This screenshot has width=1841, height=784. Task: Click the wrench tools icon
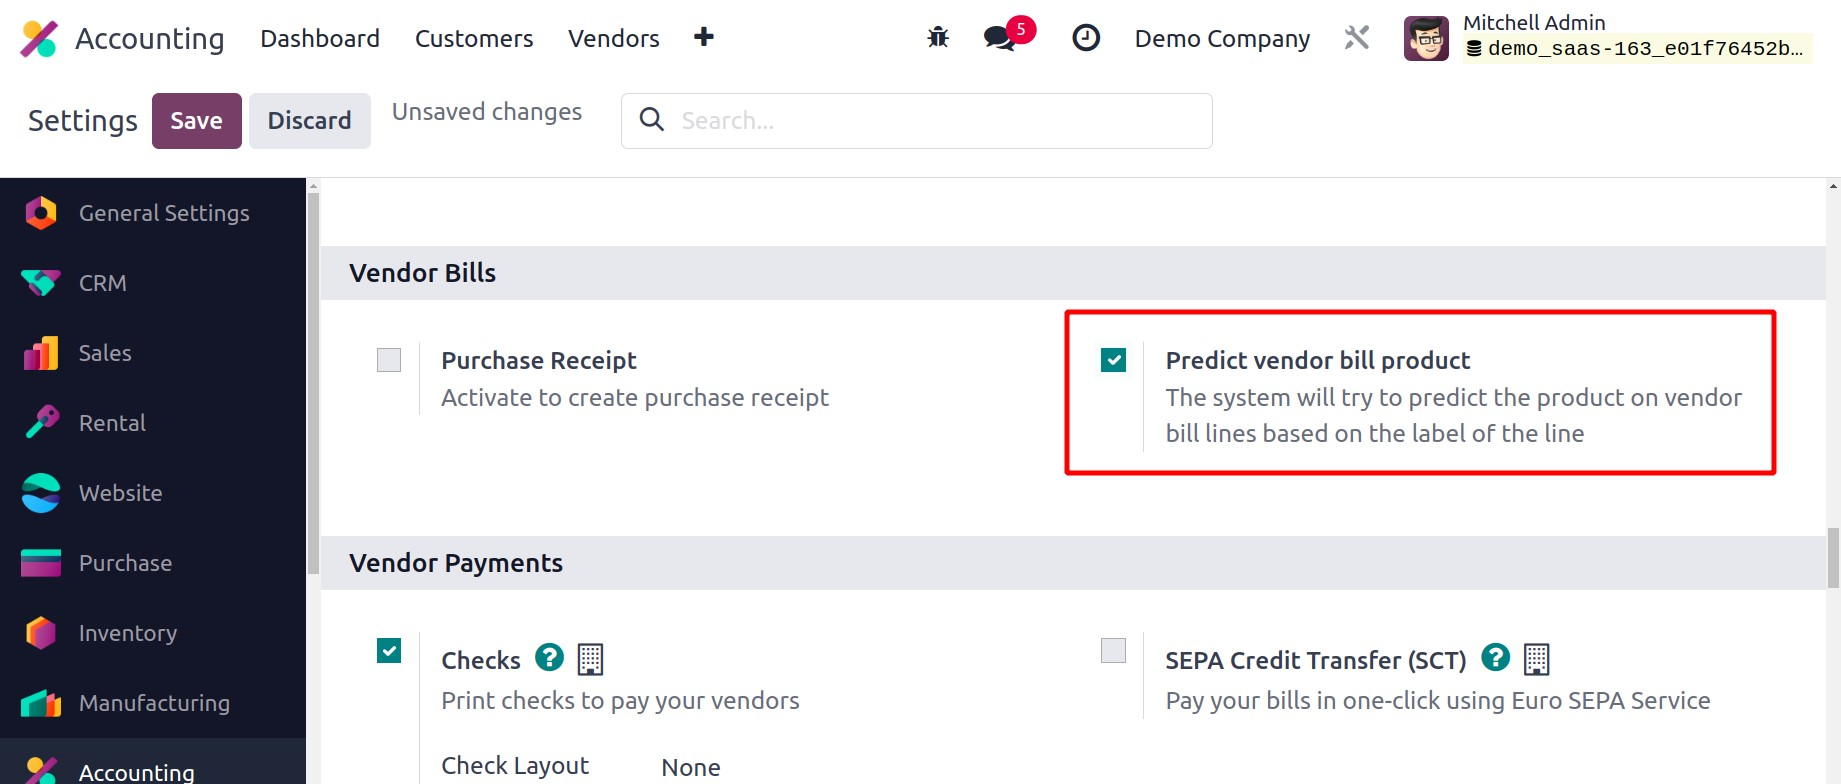tap(1356, 38)
